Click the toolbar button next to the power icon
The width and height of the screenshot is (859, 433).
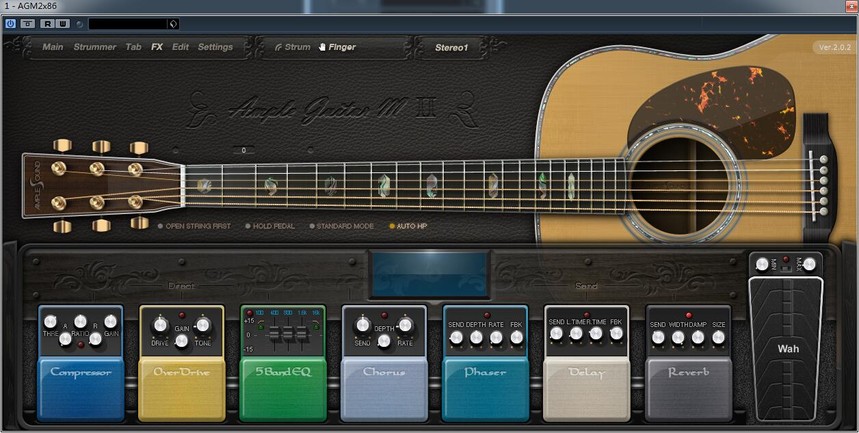coord(28,24)
